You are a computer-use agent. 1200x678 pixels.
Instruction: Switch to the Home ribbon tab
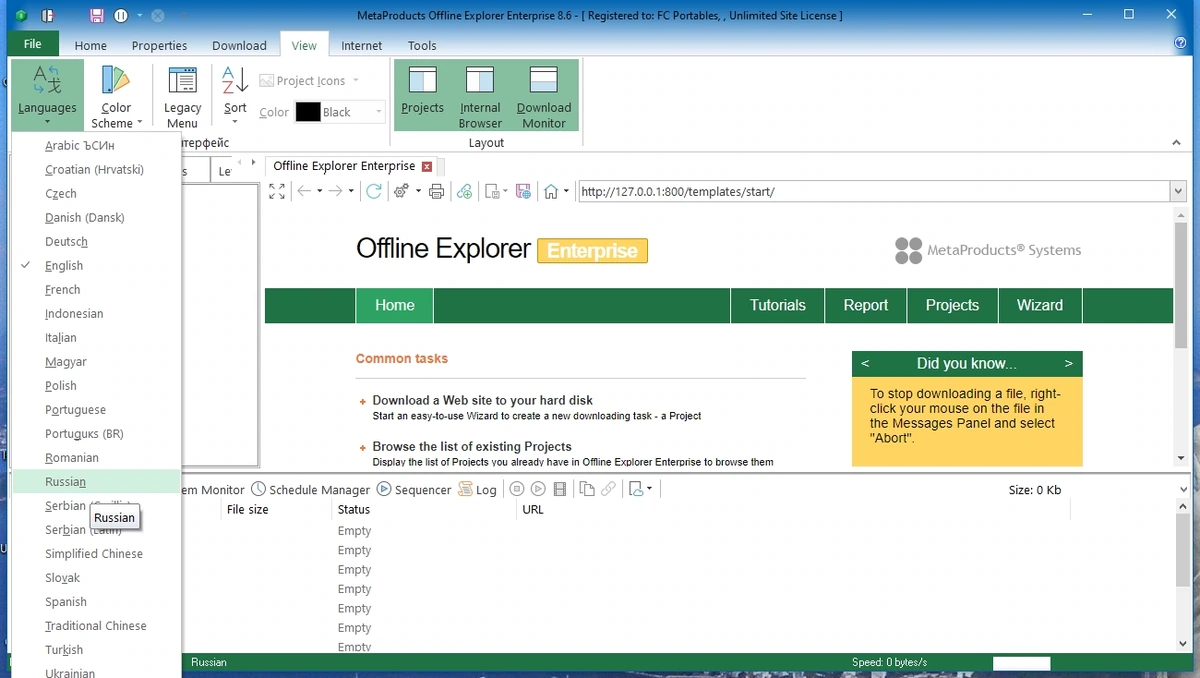[x=90, y=45]
